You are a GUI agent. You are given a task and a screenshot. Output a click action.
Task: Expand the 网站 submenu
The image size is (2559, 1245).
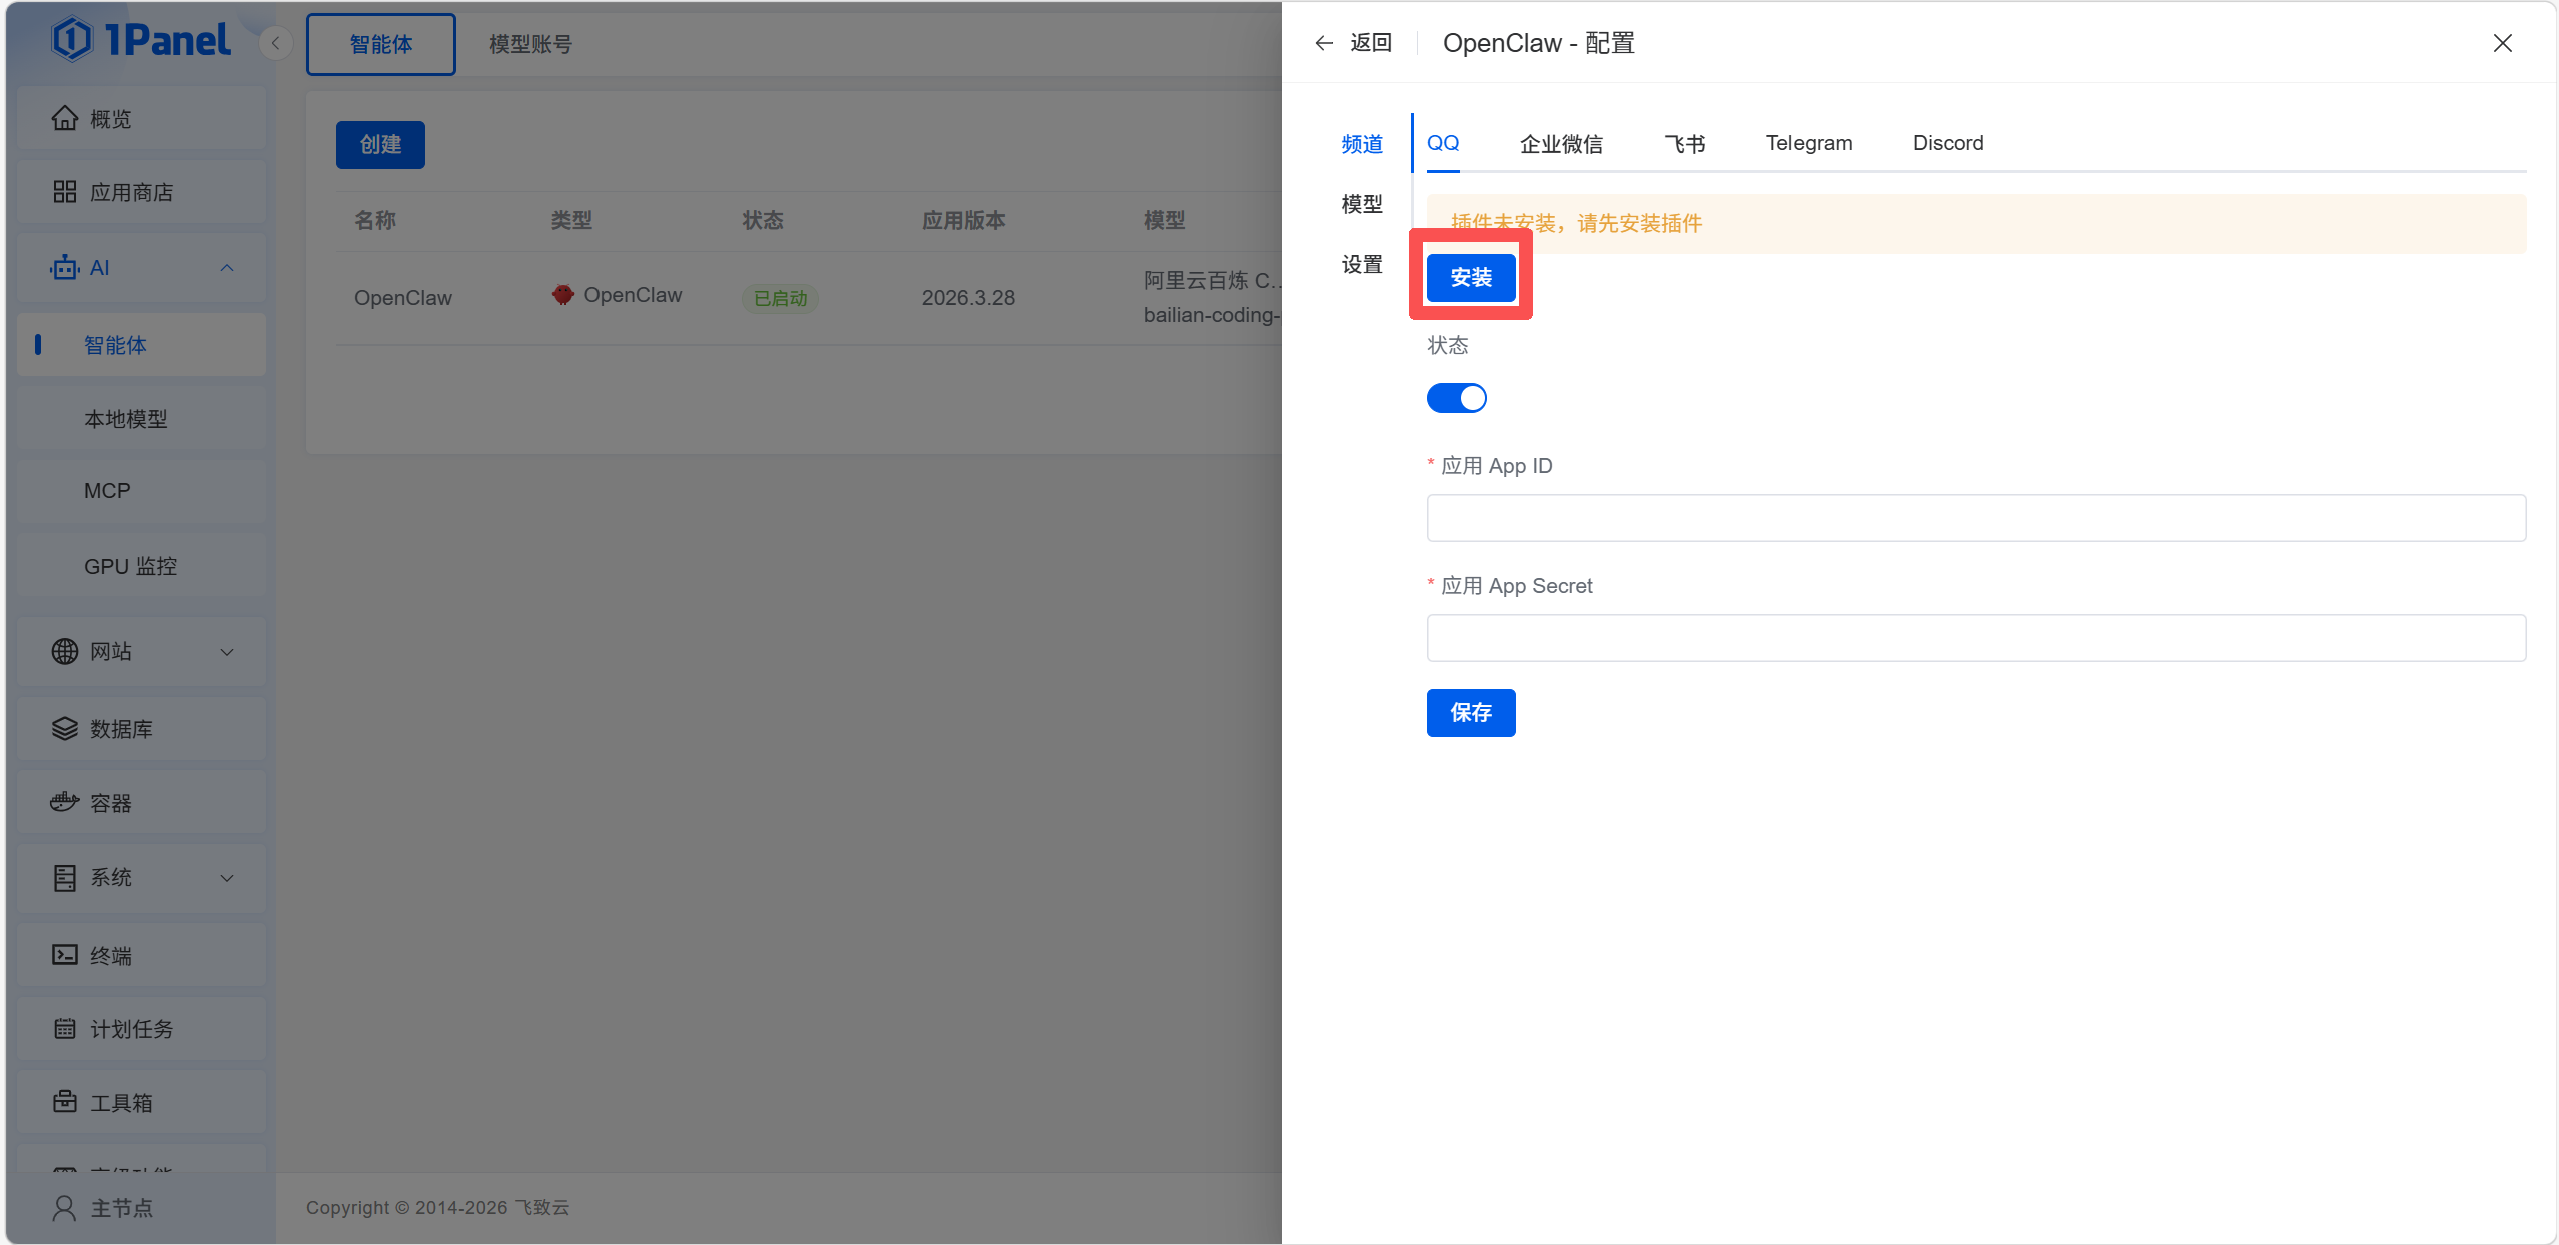(x=227, y=652)
